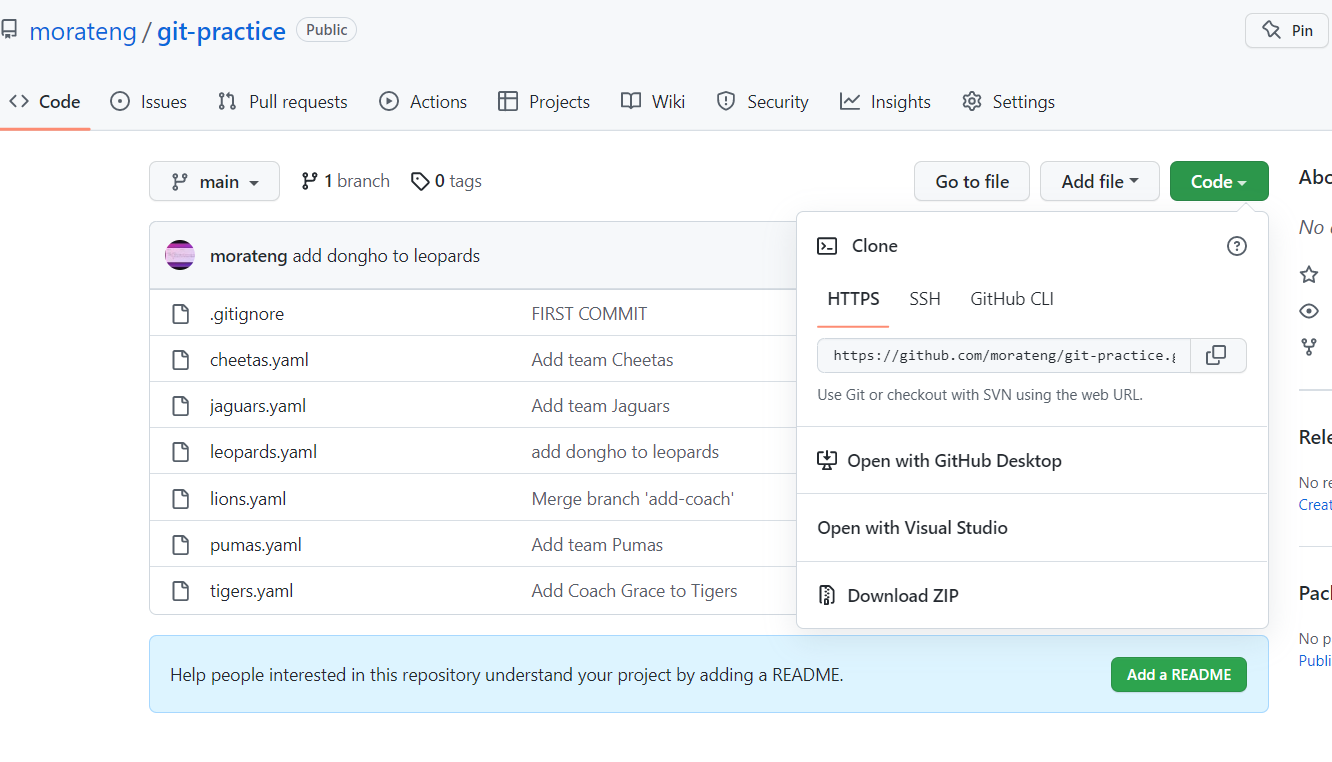Open latest commit 'add dongho to leopards' header
The width and height of the screenshot is (1332, 762).
(386, 256)
